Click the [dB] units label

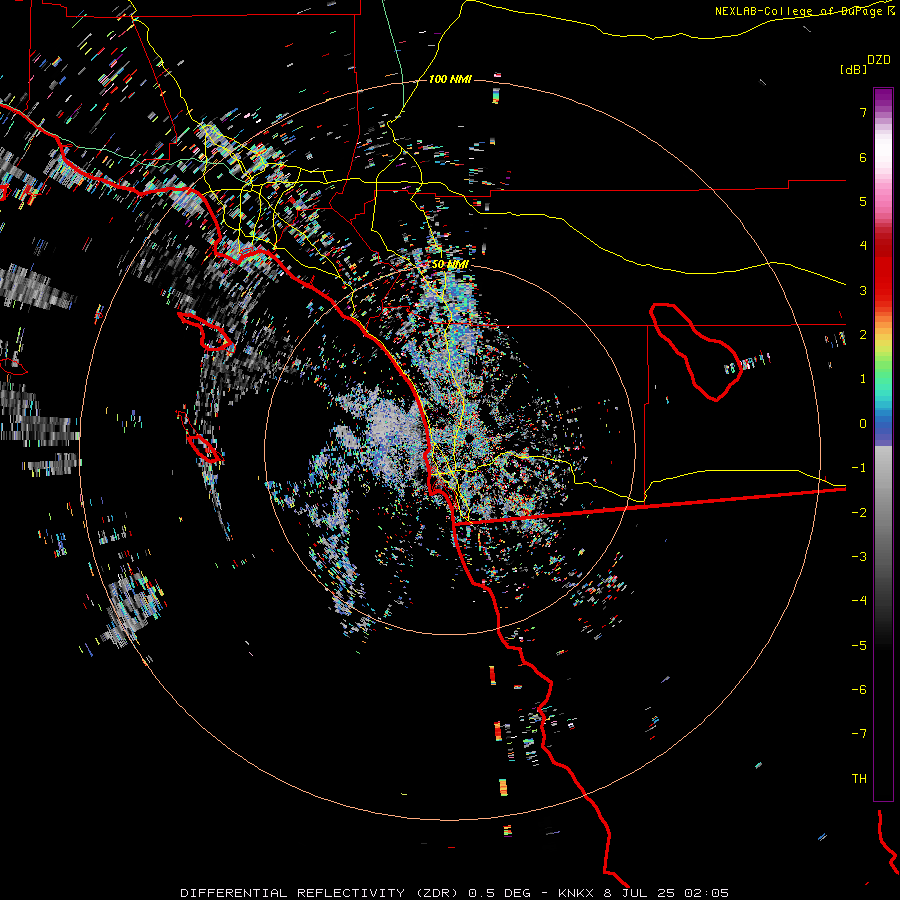853,69
